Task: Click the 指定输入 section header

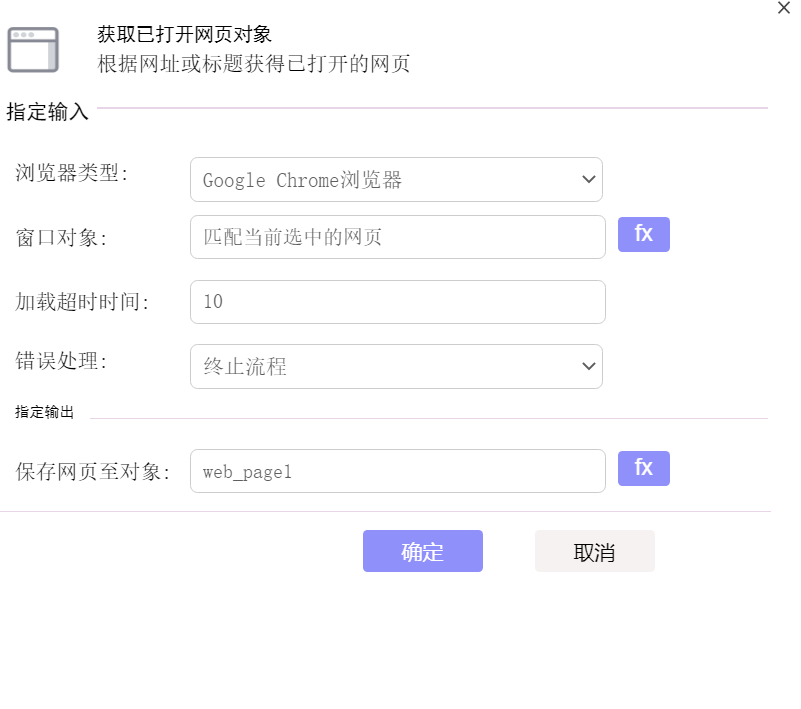Action: click(48, 111)
